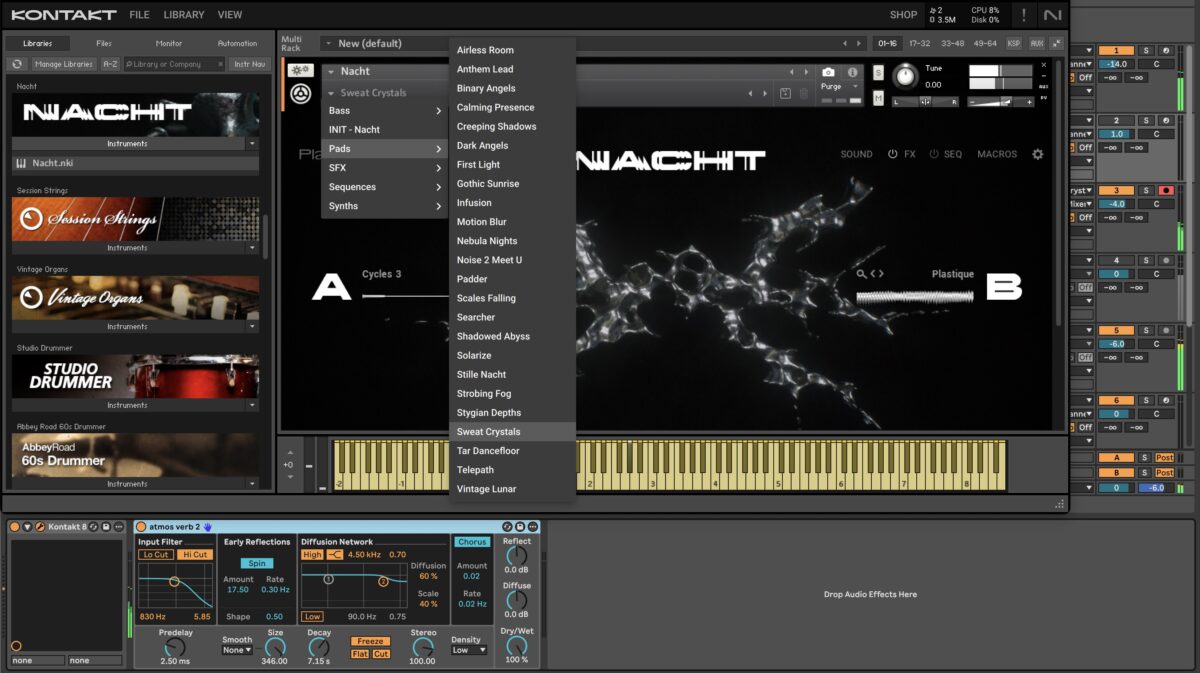Click the next multi arrow in rack header
This screenshot has height=673, width=1200.
point(859,44)
